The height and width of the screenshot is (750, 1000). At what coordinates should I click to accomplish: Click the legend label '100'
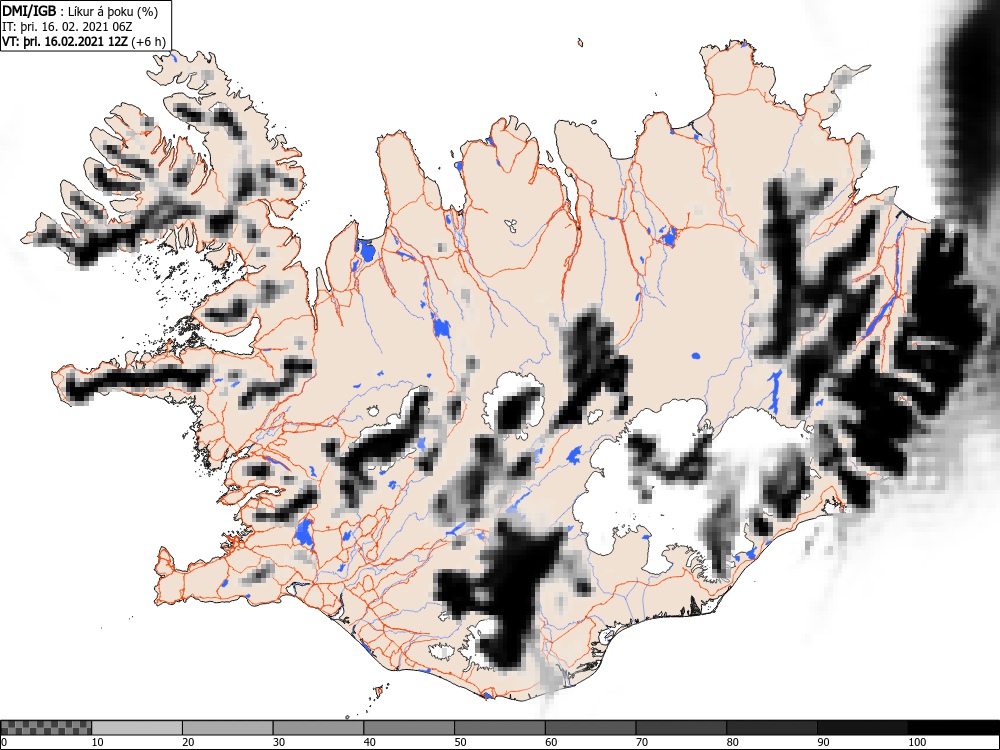[916, 742]
